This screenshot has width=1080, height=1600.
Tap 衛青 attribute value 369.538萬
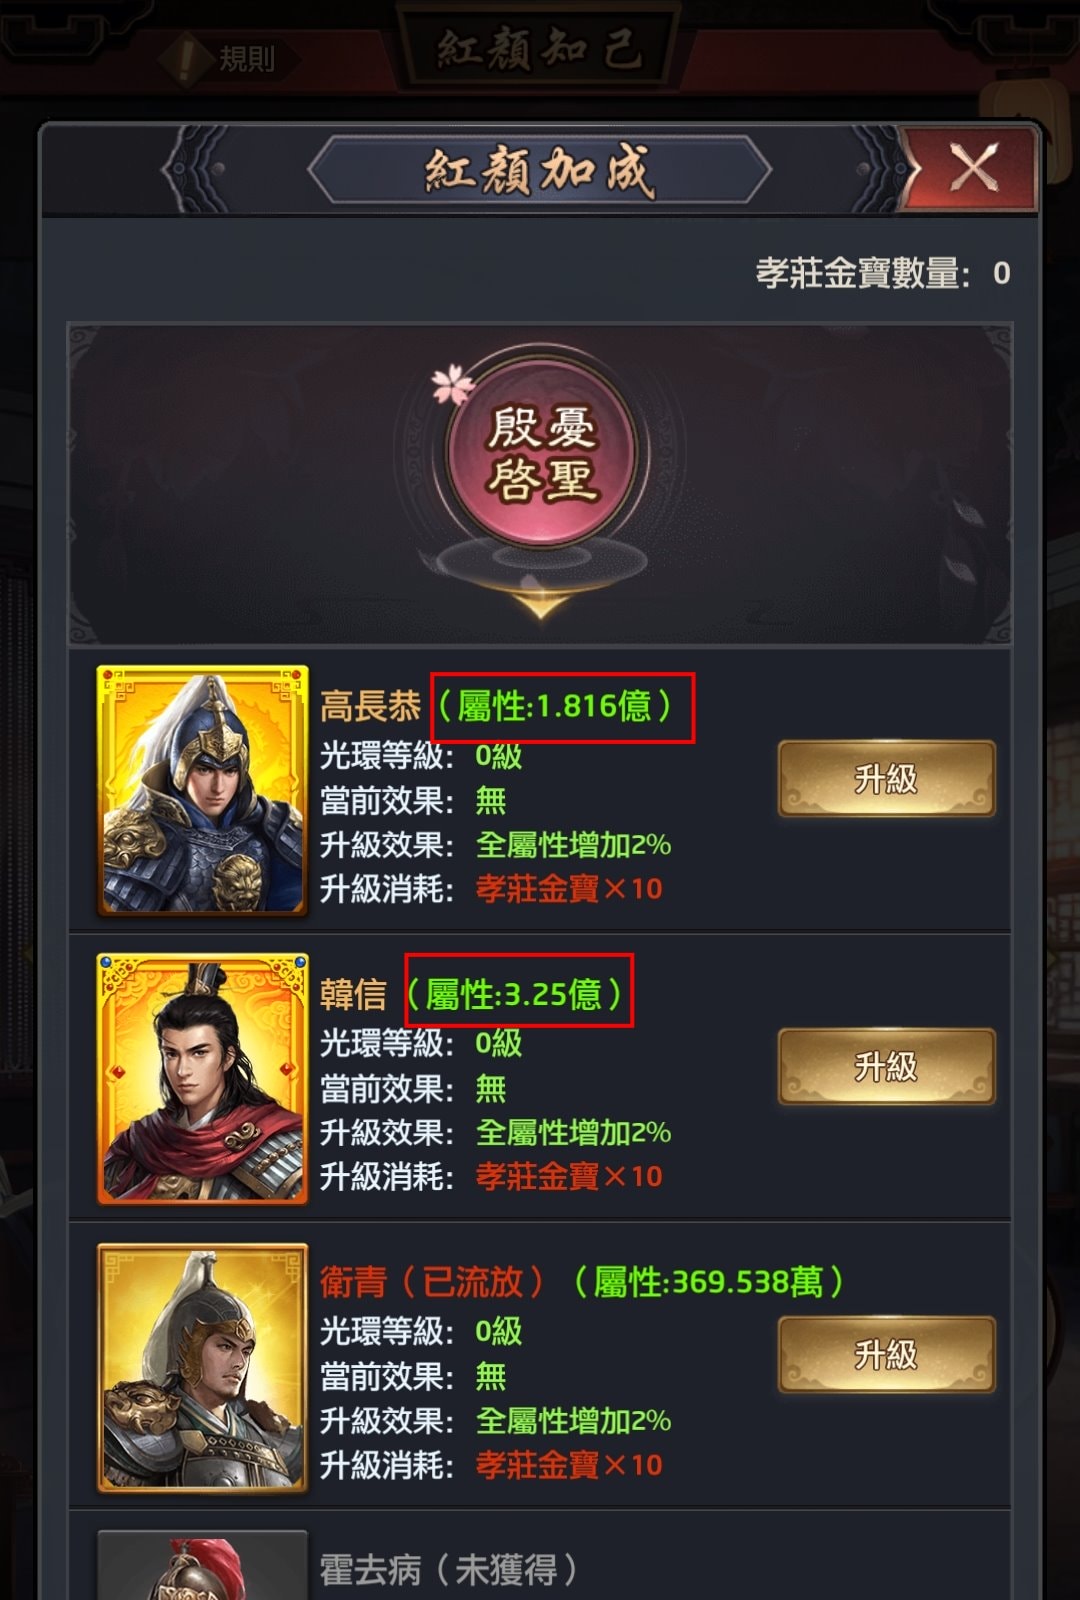[x=707, y=1281]
